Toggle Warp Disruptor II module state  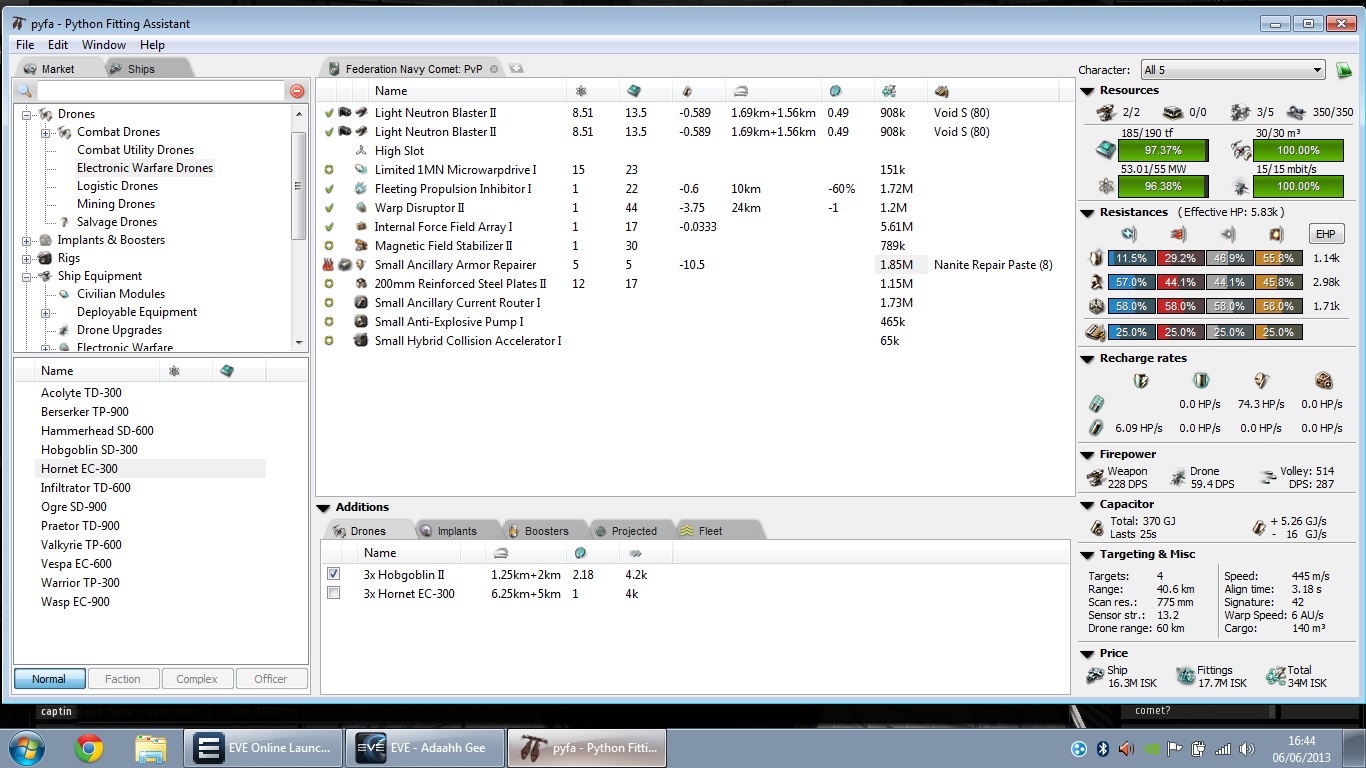click(x=329, y=208)
